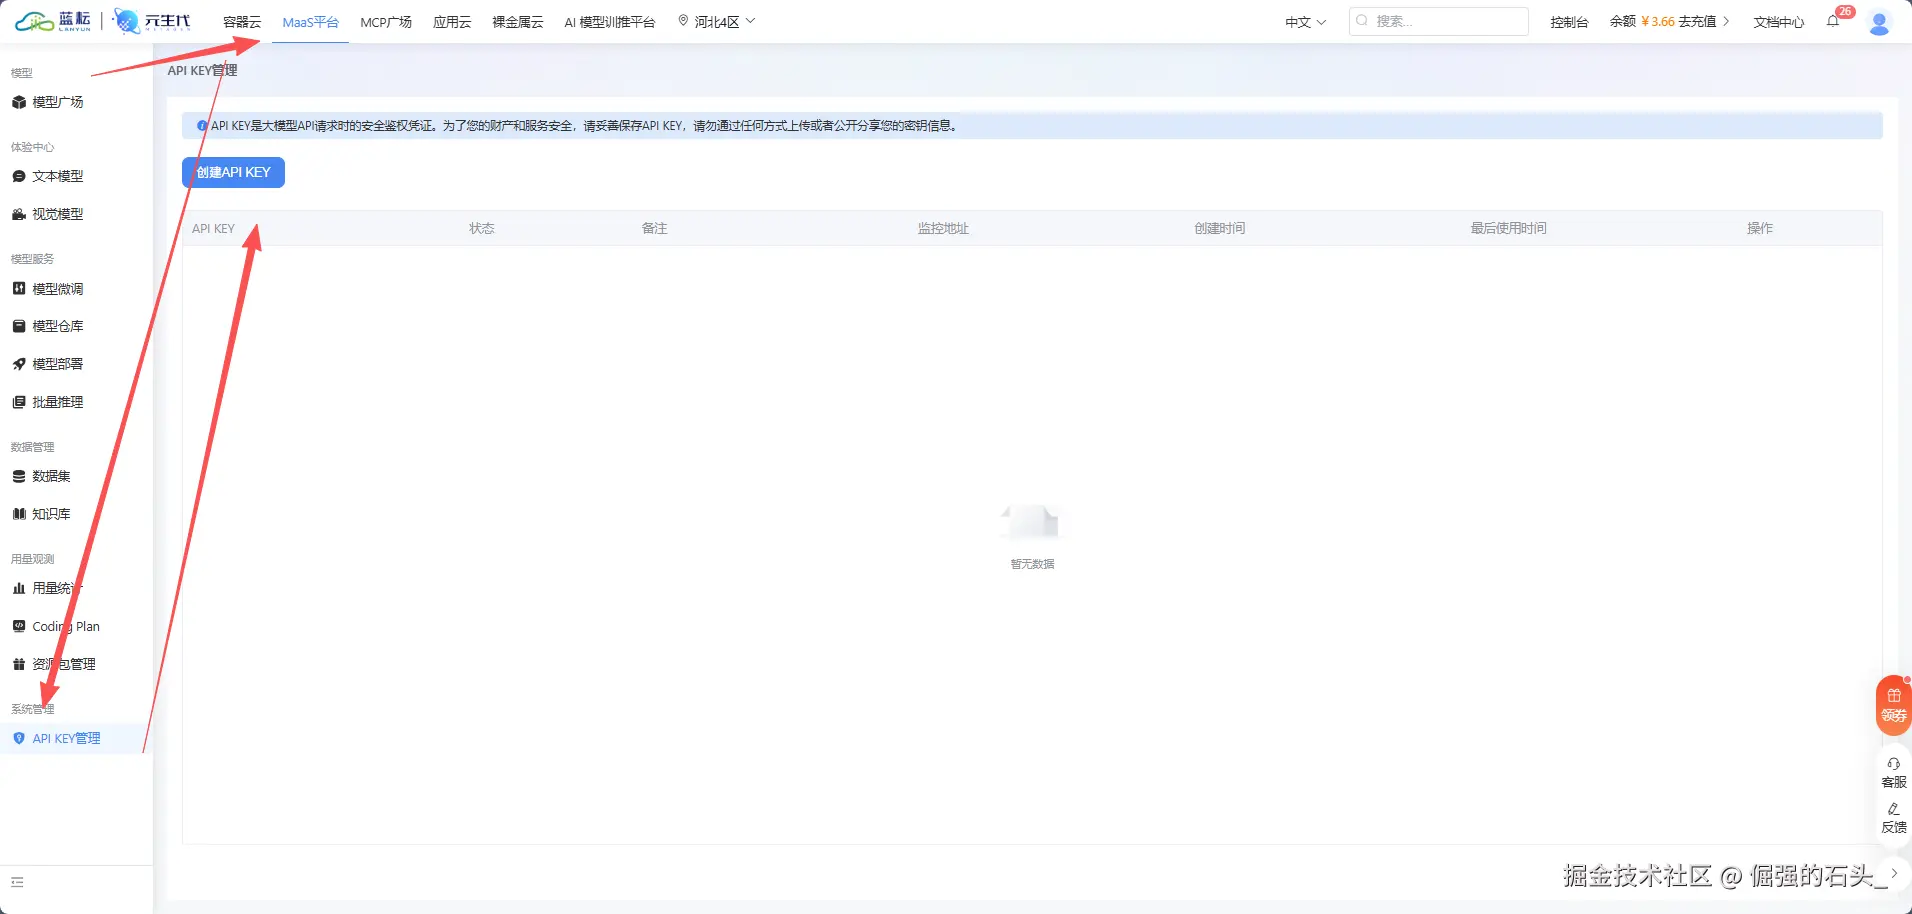The width and height of the screenshot is (1912, 914).
Task: Open the 控制台 link
Action: click(x=1569, y=22)
